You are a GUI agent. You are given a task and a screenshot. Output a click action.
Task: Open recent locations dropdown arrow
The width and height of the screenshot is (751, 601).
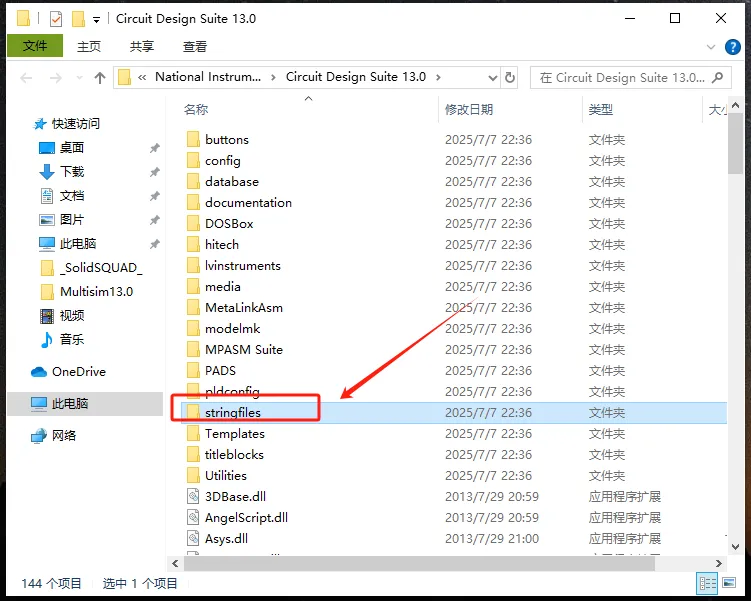(x=79, y=78)
